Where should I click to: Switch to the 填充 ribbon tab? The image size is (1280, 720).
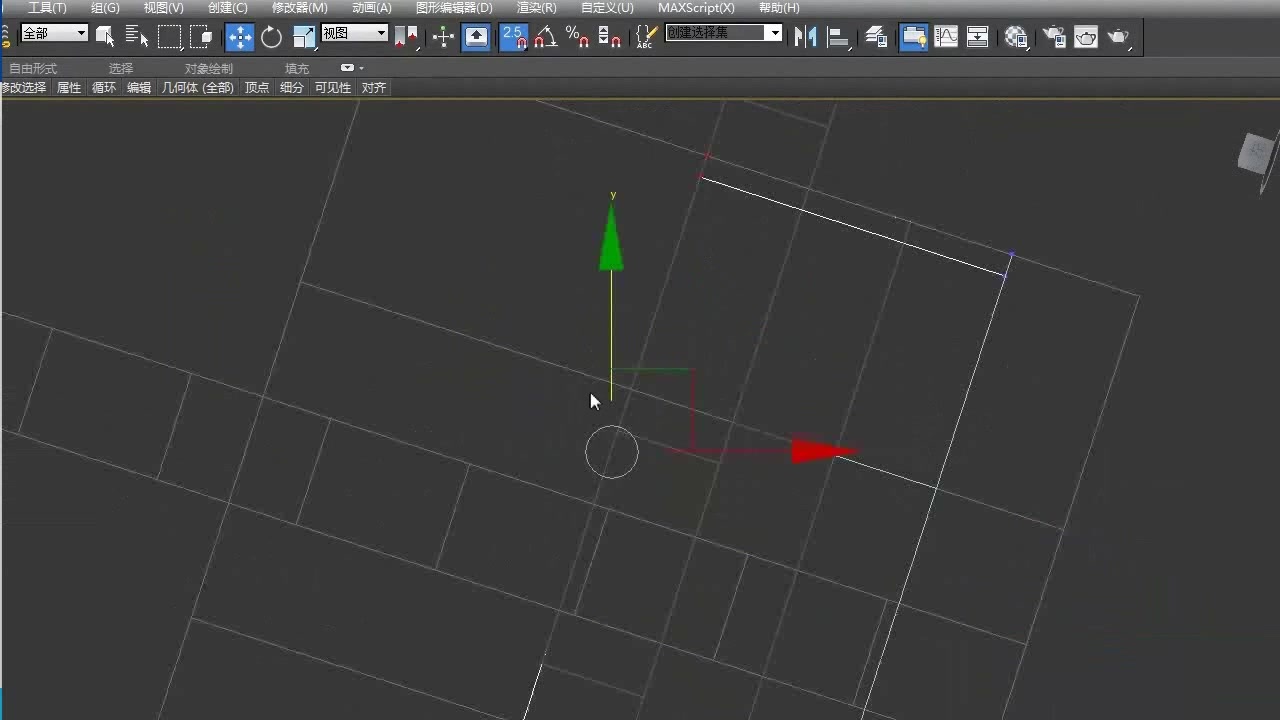click(x=297, y=68)
